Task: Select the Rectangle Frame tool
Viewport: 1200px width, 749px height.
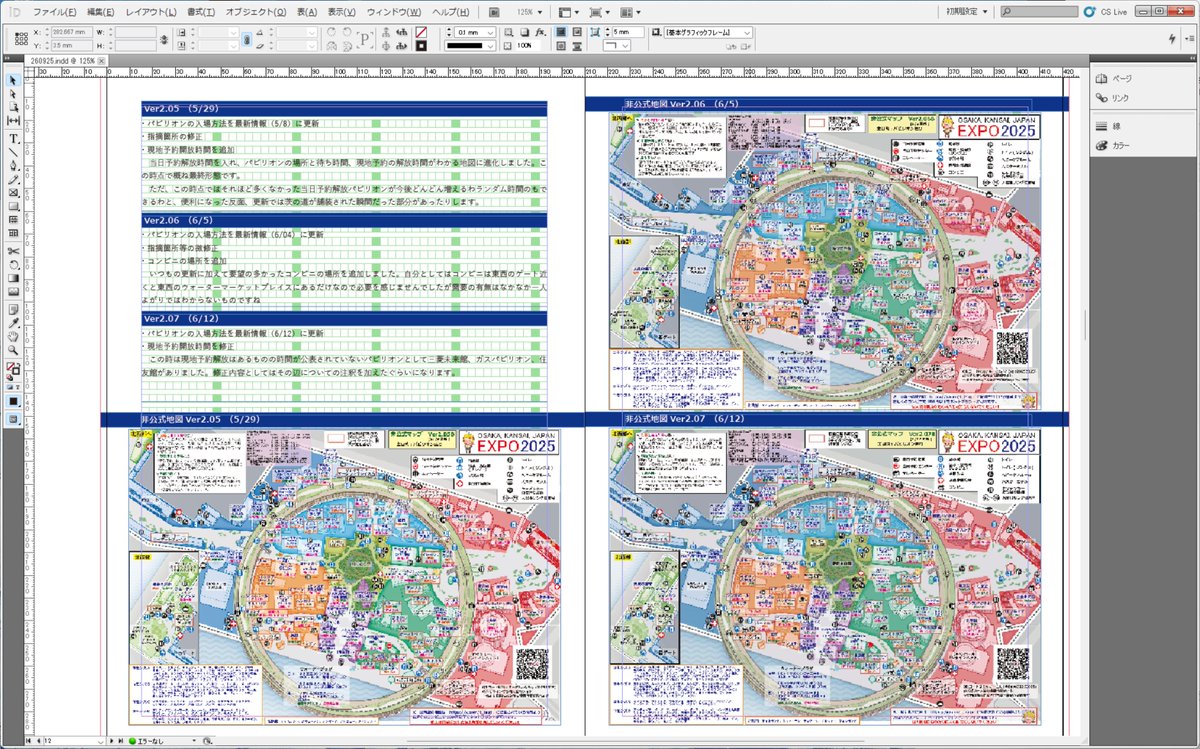Action: 13,192
